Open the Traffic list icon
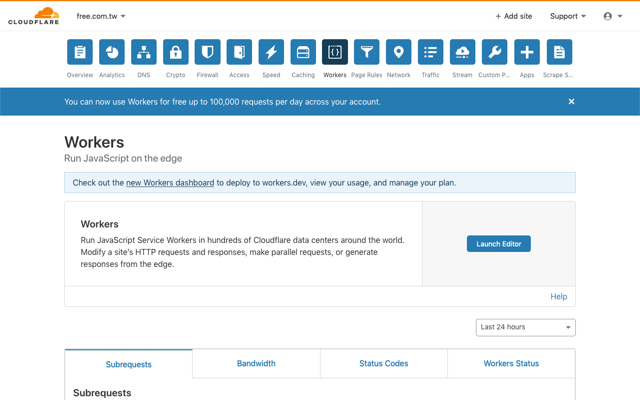 (x=431, y=52)
